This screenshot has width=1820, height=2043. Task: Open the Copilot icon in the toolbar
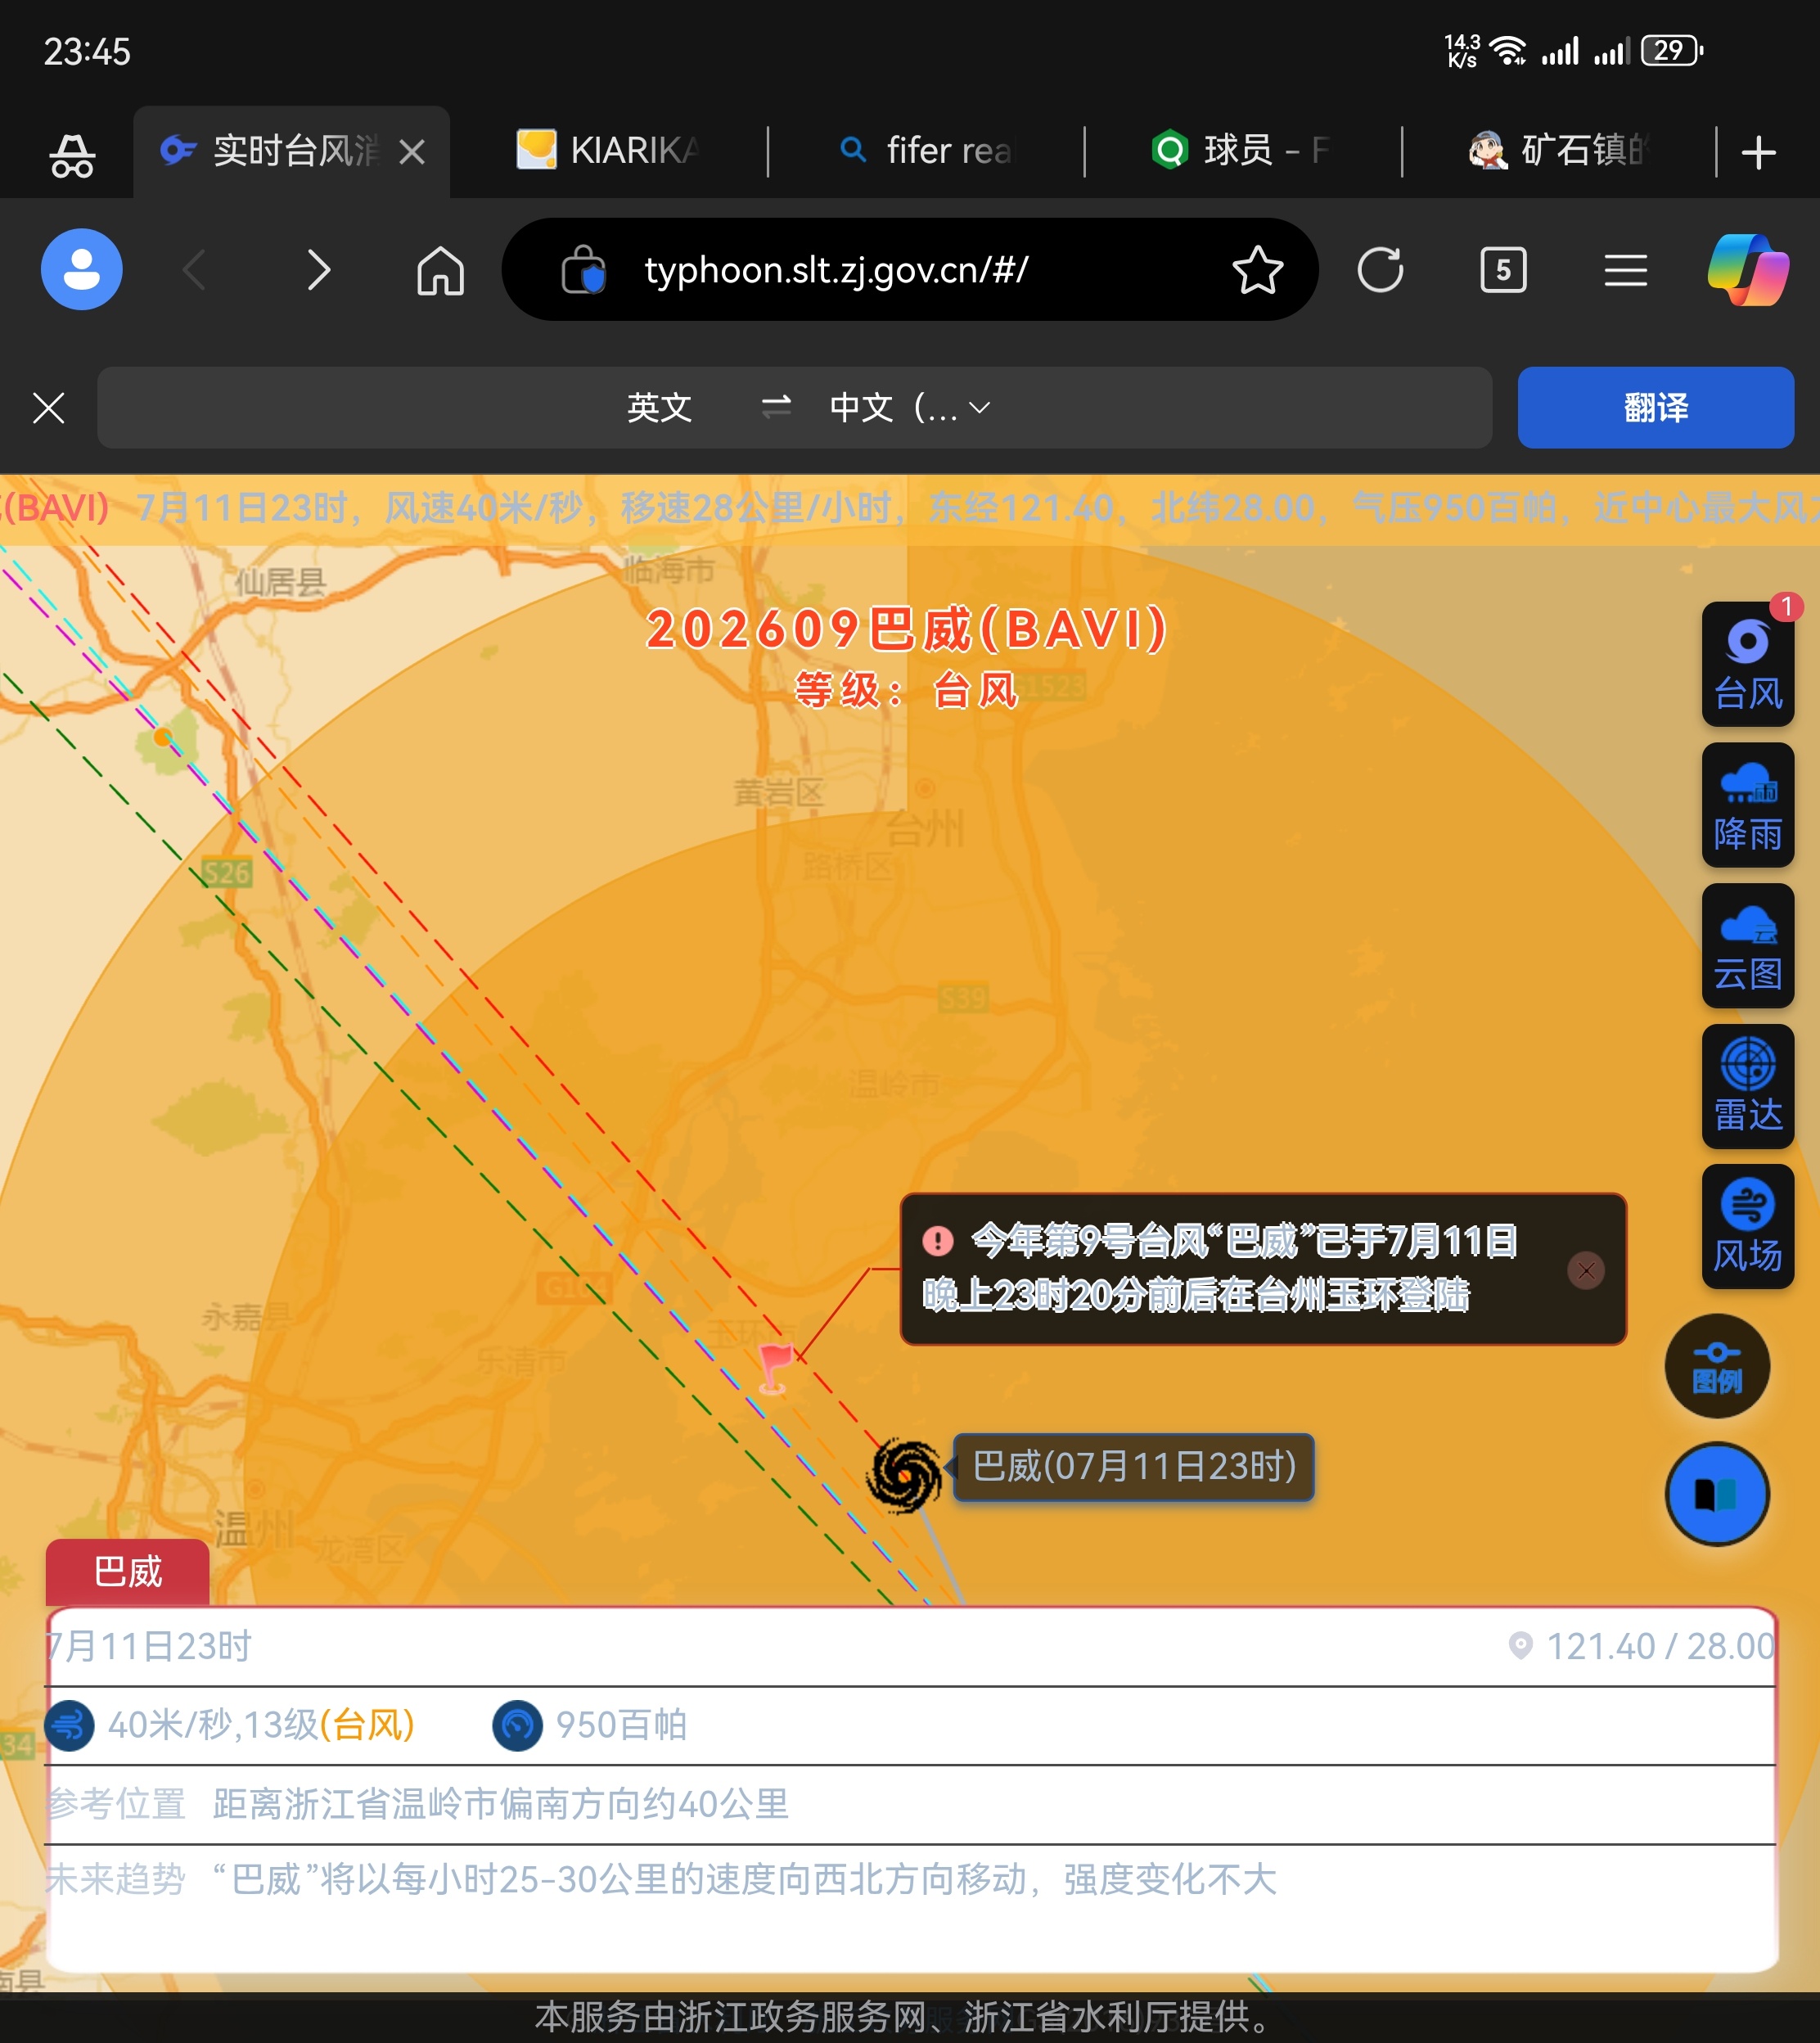pos(1748,270)
